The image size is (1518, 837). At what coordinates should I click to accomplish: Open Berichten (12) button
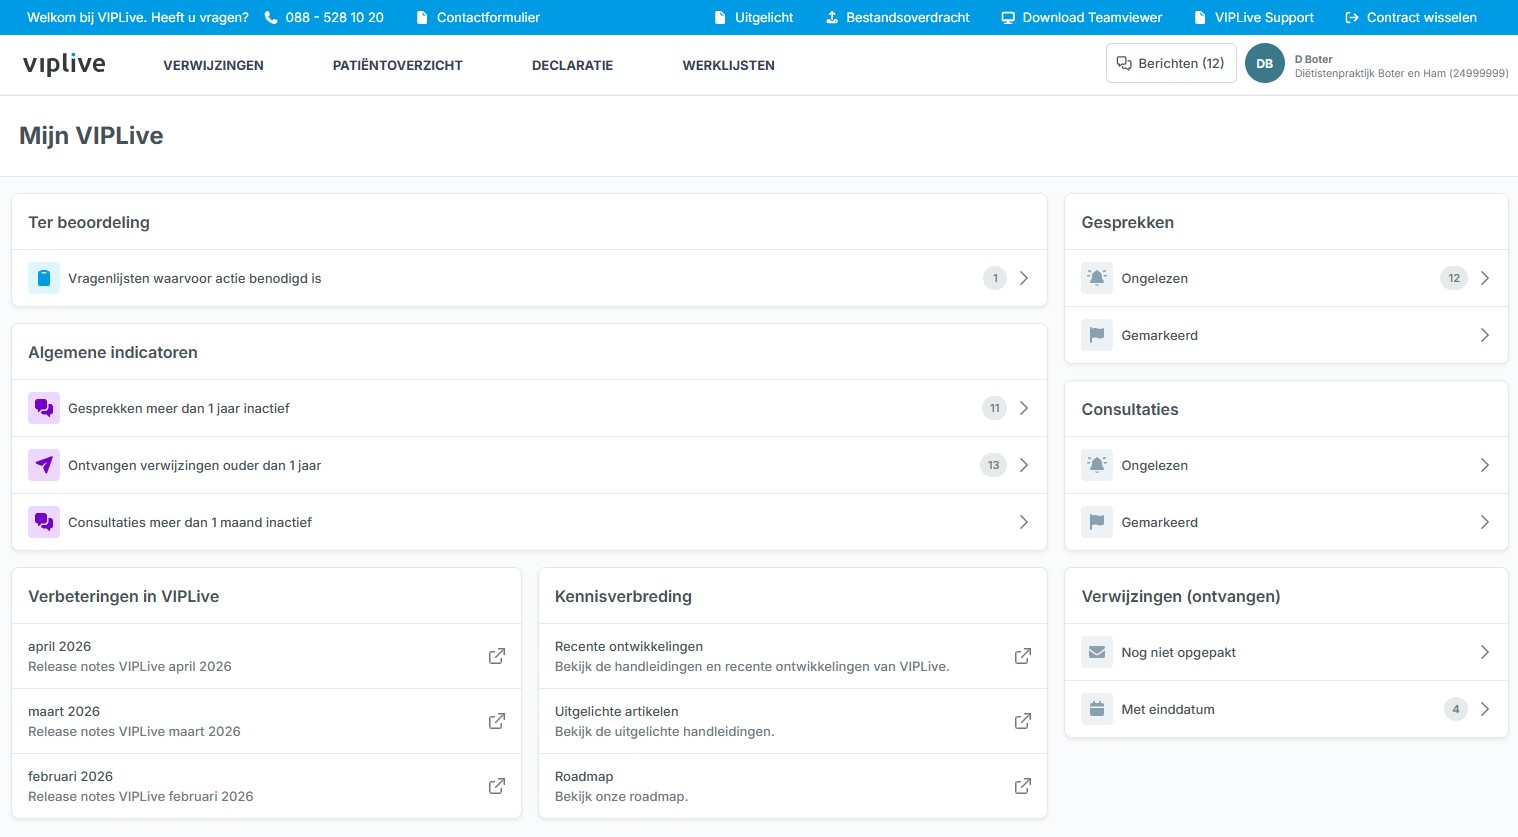1171,63
